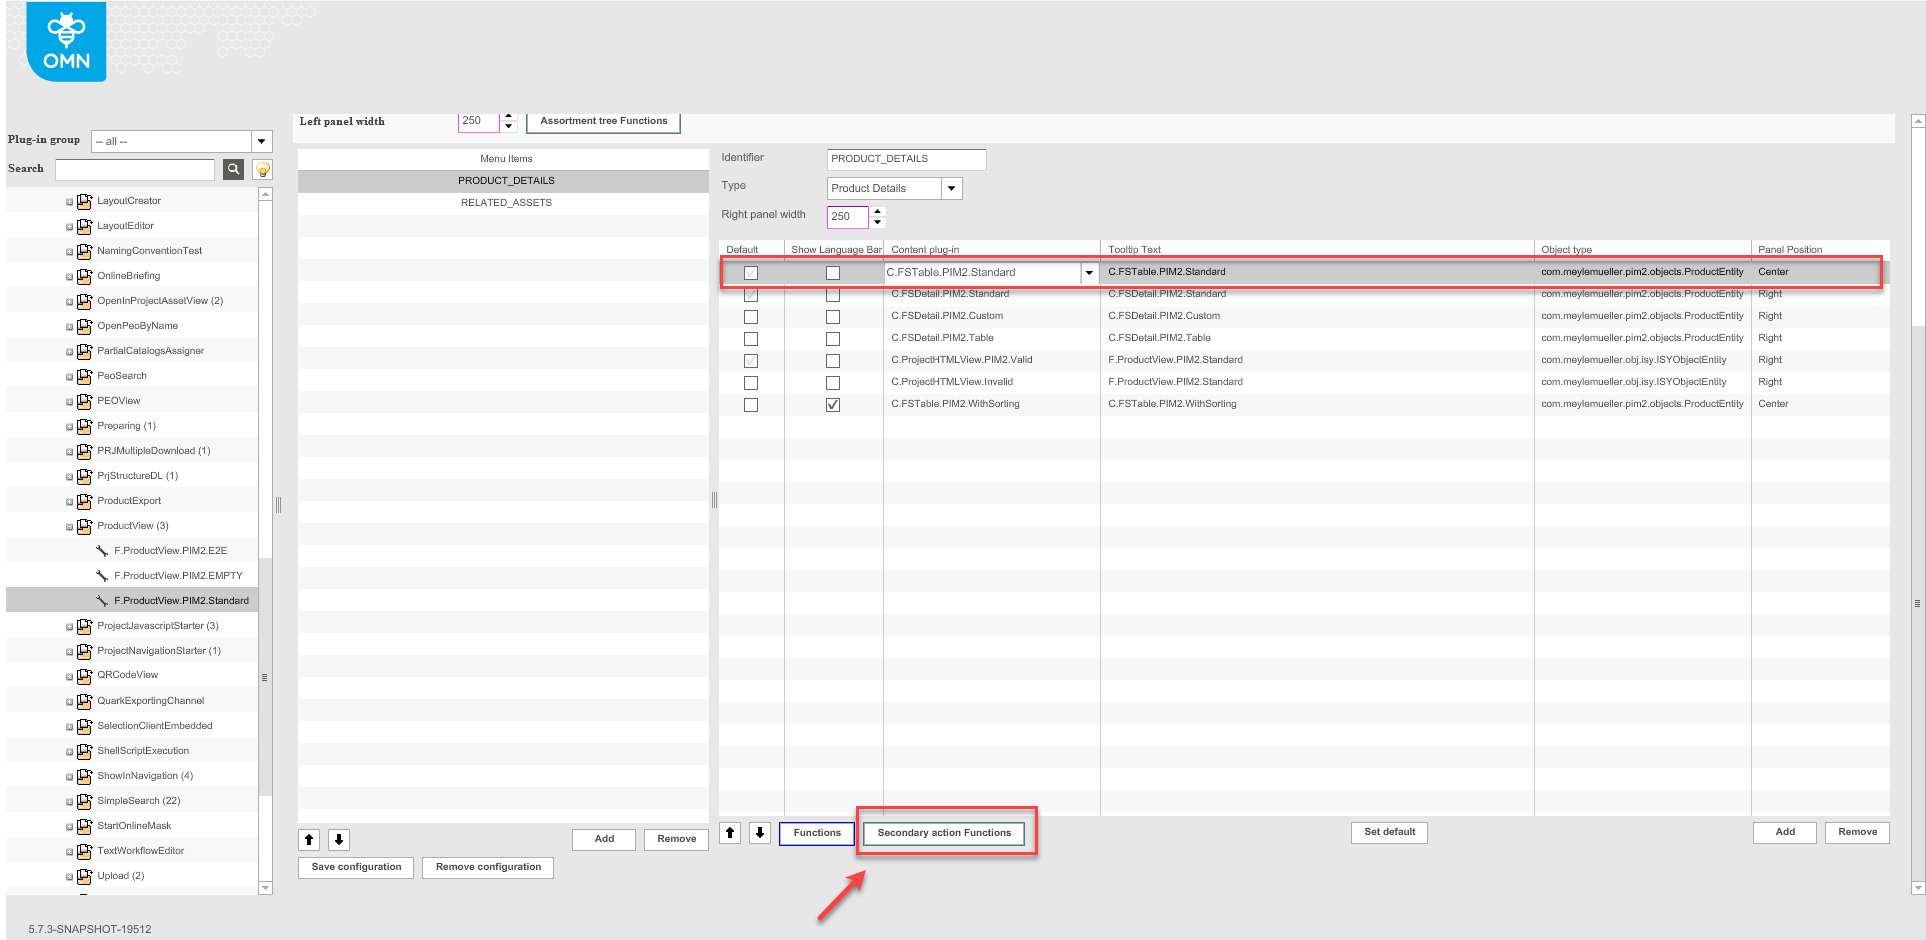Select the RELATED_ASSETS menu item

coord(505,202)
